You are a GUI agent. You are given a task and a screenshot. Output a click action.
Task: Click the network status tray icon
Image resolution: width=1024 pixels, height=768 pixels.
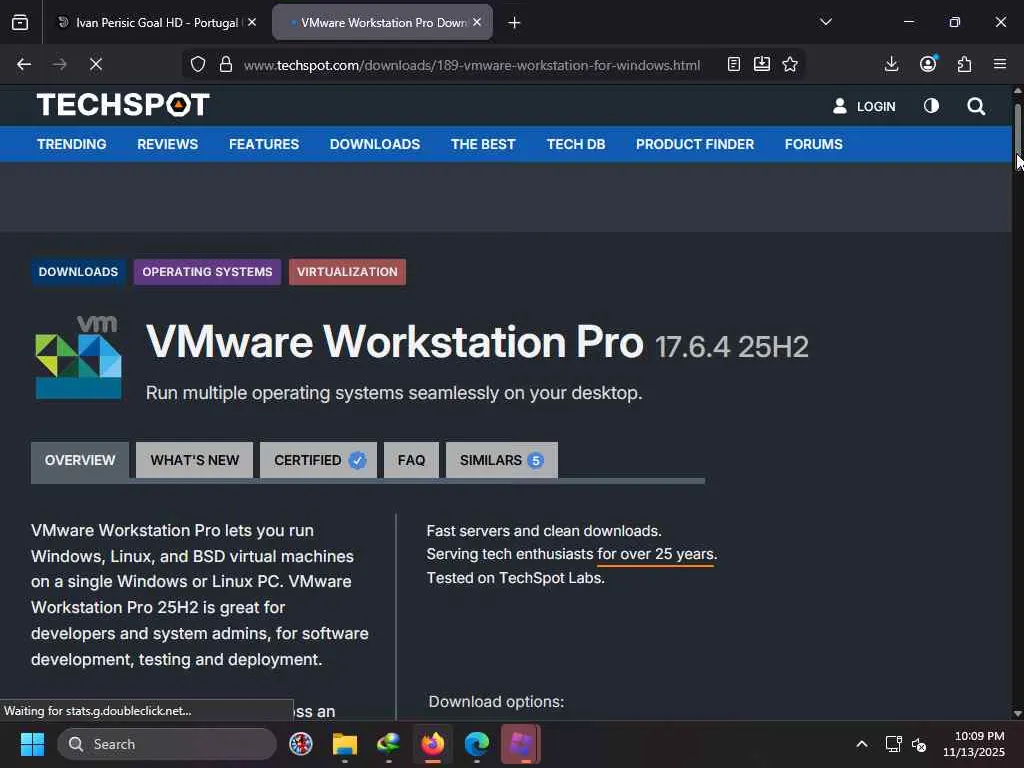(893, 744)
